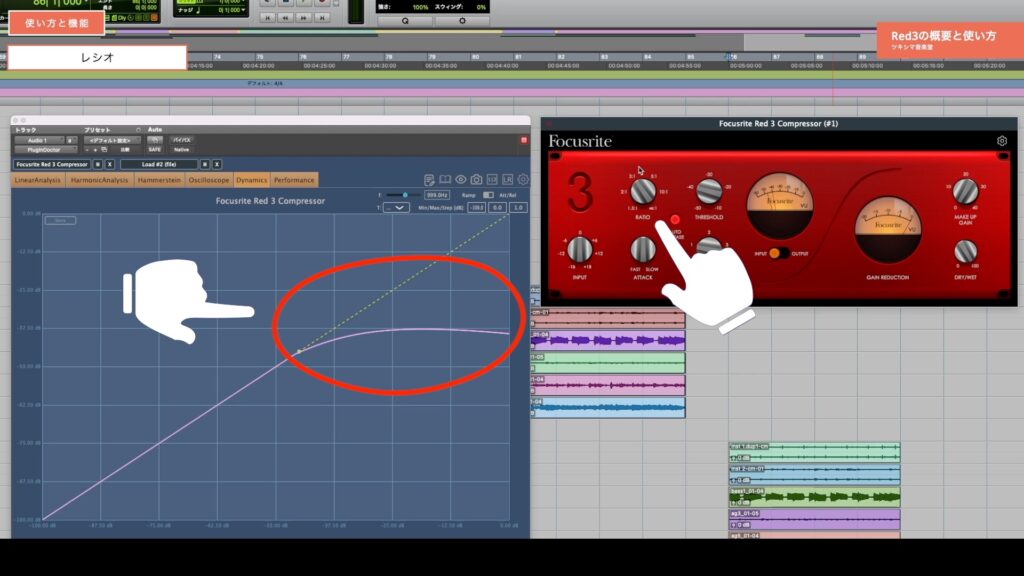Toggle the Ramp / Att/Rel switch
The height and width of the screenshot is (576, 1024).
[488, 195]
